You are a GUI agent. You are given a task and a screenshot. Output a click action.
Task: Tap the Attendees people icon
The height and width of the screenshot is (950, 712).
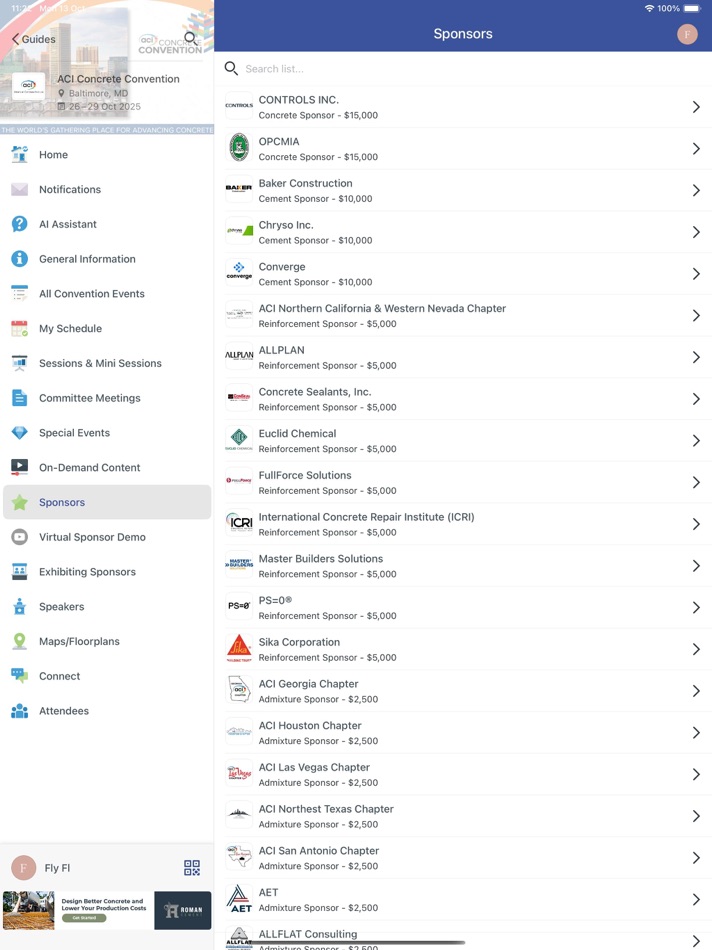click(19, 711)
